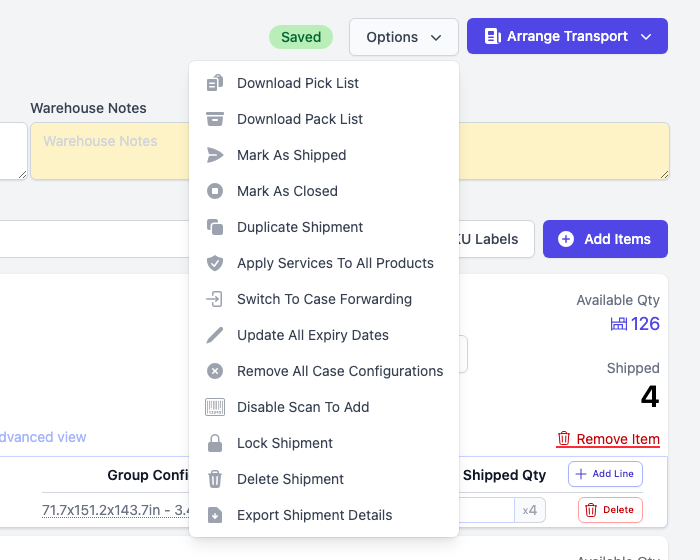
Task: Click the Add Items button
Action: click(x=605, y=239)
